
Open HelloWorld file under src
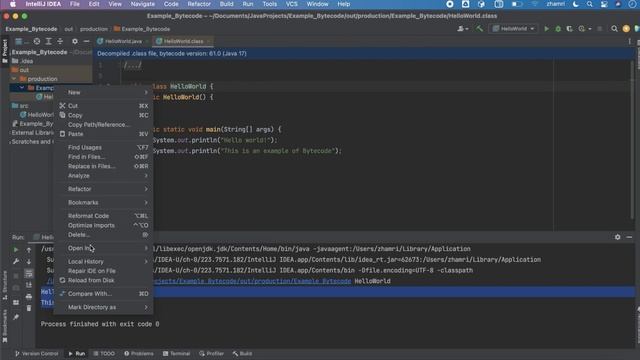coord(37,115)
